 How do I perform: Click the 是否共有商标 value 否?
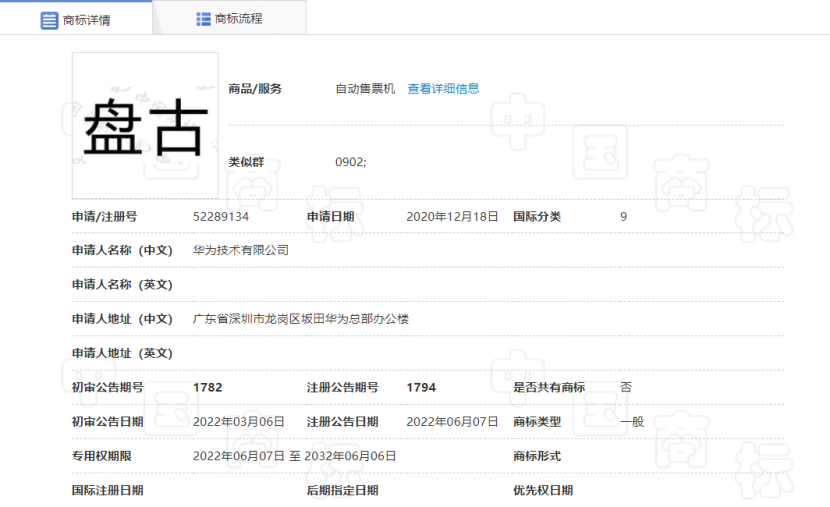coord(626,387)
